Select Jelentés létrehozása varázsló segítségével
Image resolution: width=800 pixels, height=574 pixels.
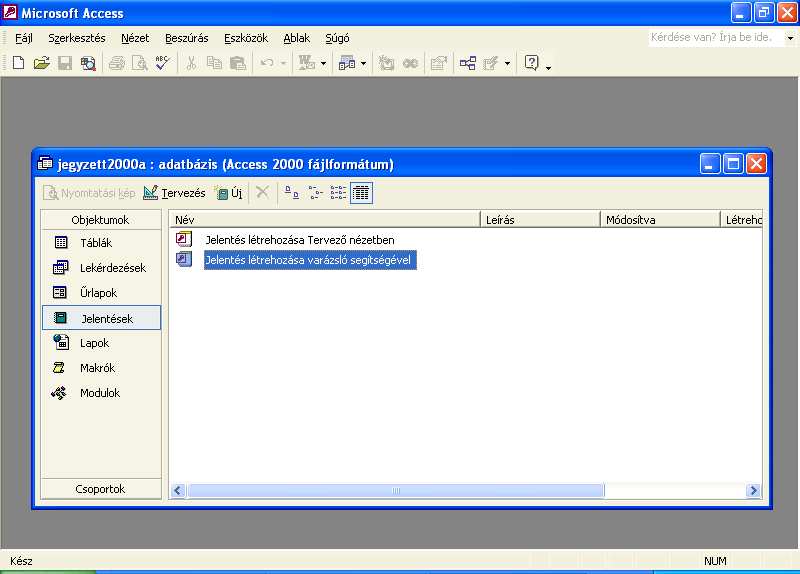(x=310, y=260)
